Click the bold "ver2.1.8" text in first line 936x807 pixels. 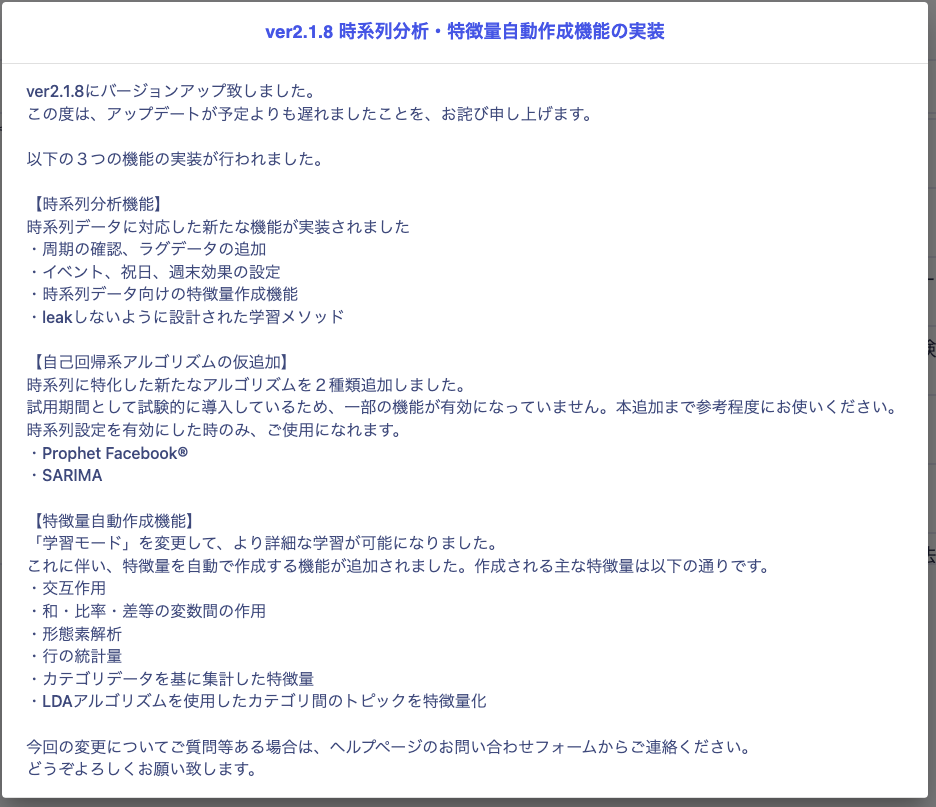tap(56, 91)
